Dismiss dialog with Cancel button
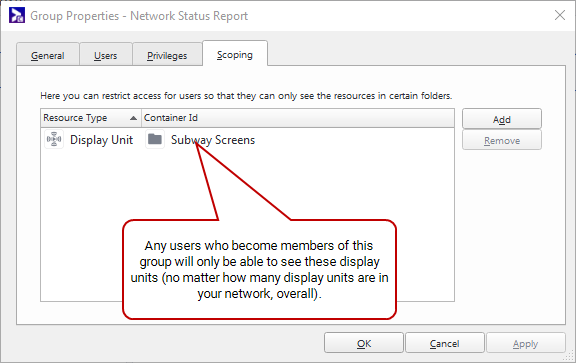 pos(444,343)
